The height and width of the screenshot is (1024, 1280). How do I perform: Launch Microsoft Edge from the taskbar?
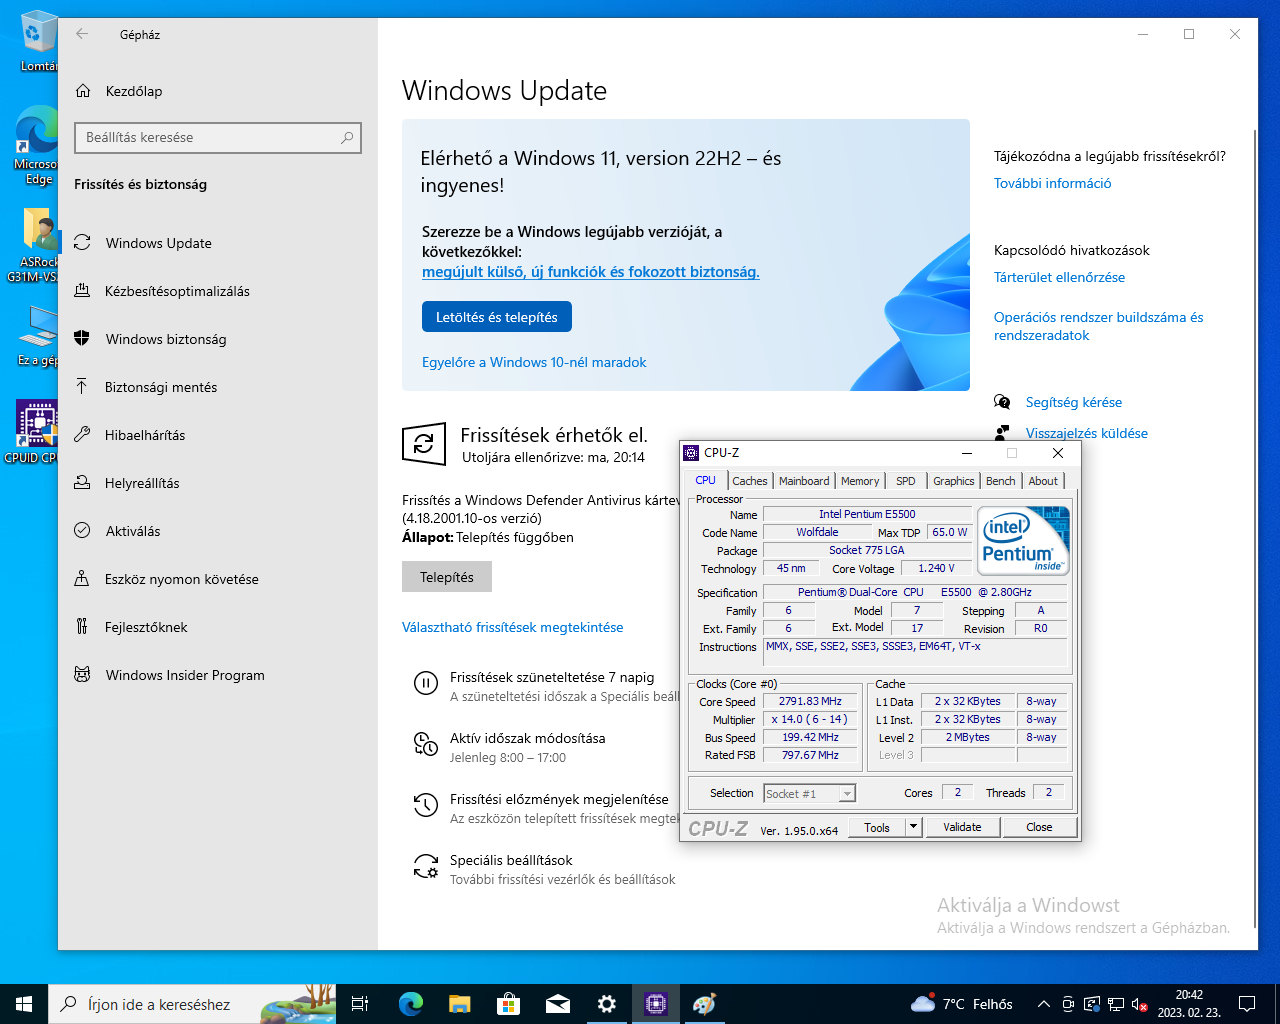pyautogui.click(x=410, y=1004)
